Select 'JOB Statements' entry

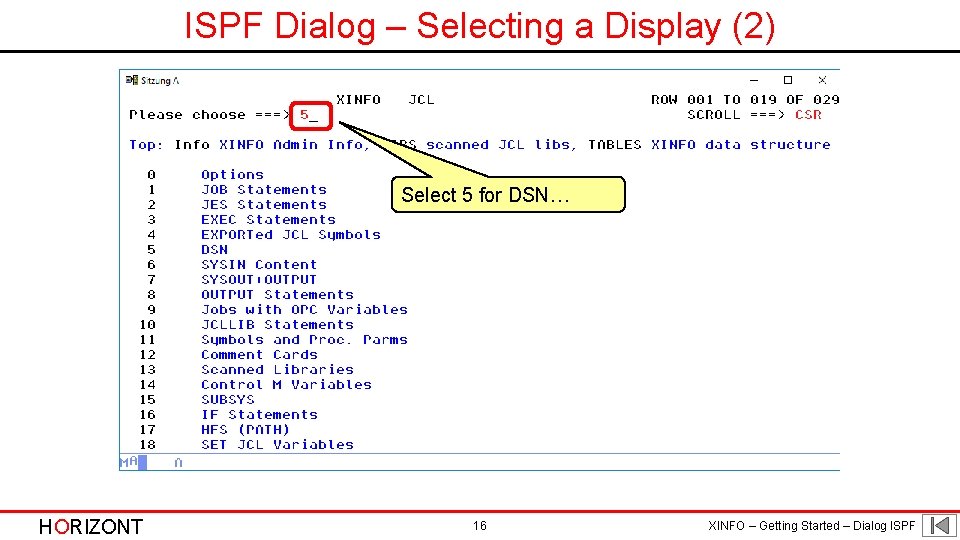click(x=264, y=190)
